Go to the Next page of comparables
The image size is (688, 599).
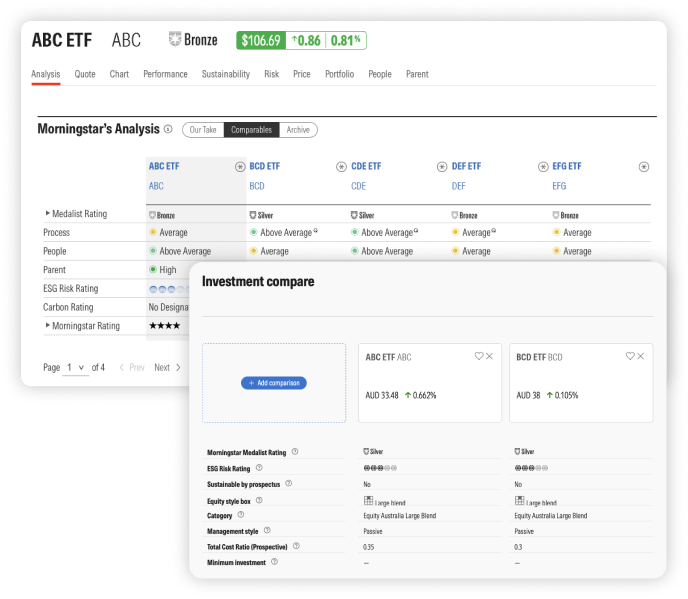(x=167, y=367)
